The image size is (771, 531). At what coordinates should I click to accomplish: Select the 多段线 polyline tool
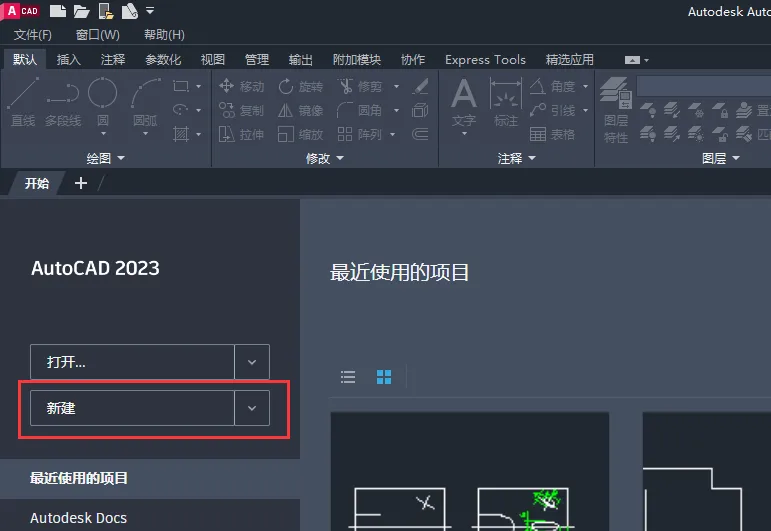tap(63, 102)
